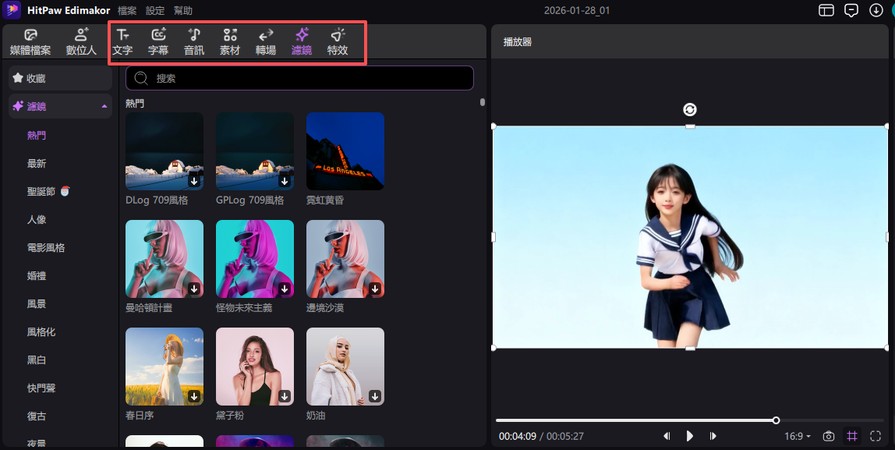
Task: Click the HitPaw Edimakor logo icon
Action: click(x=12, y=10)
